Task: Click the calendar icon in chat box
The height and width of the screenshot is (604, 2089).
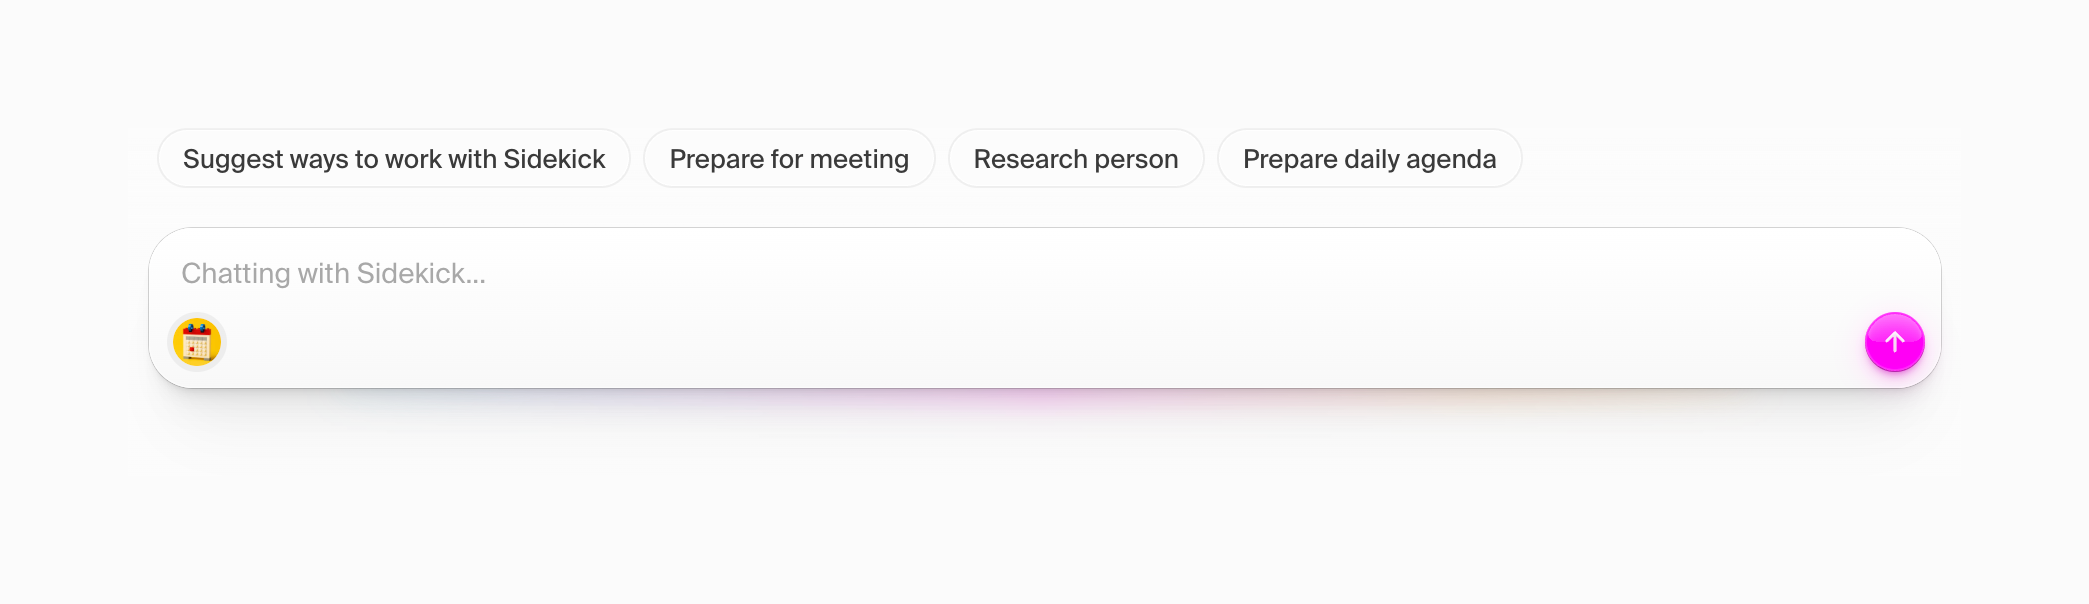Action: click(x=197, y=343)
